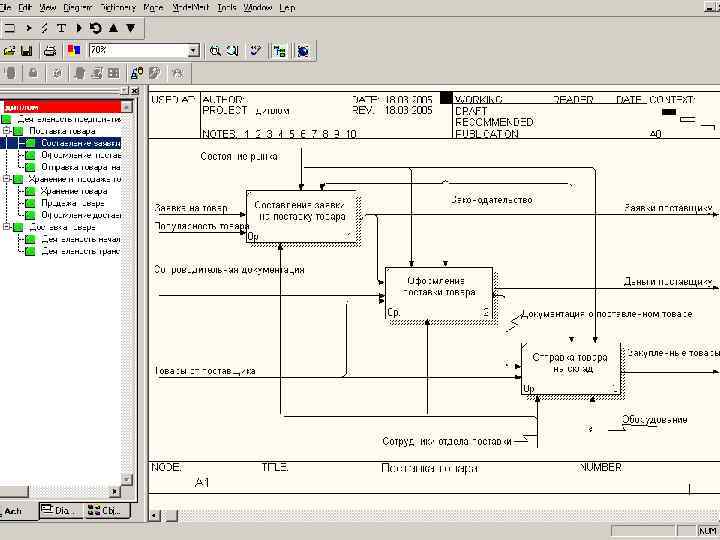Switch to the Diagrams tab in explorer
Viewport: 720px width, 540px height.
58,510
